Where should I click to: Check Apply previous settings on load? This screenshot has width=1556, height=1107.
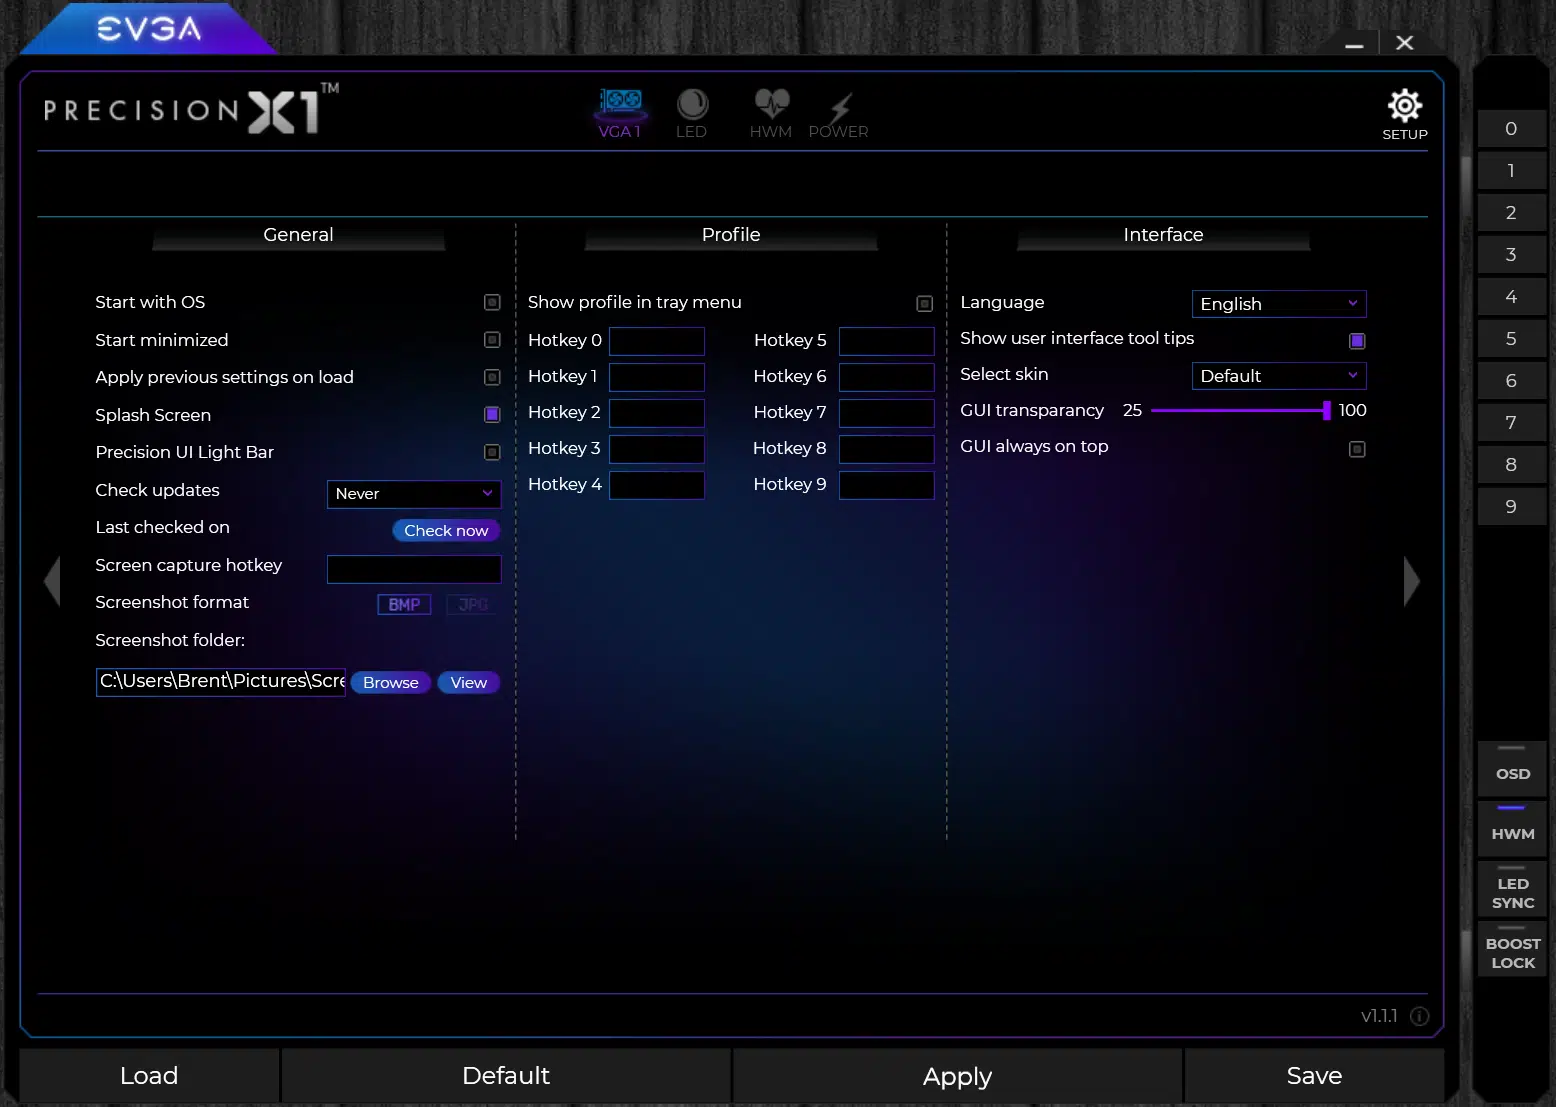pyautogui.click(x=492, y=377)
